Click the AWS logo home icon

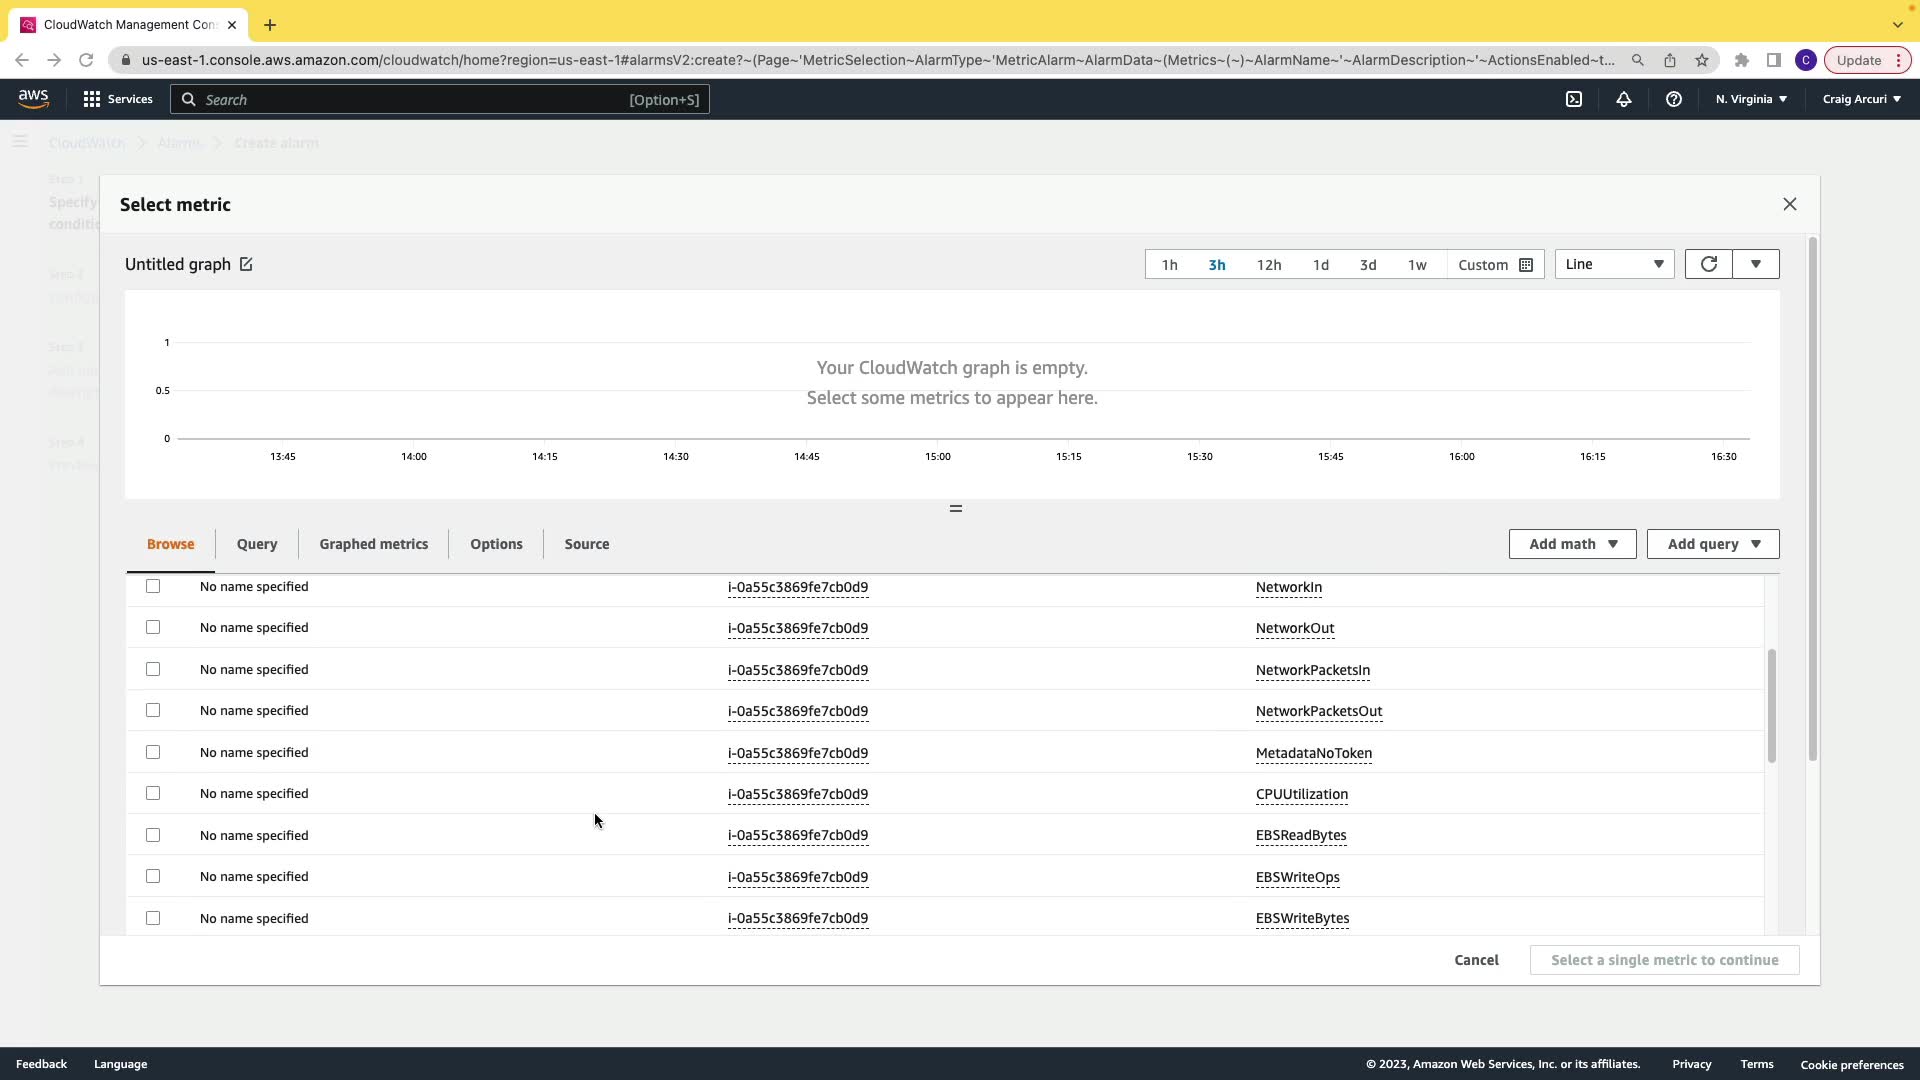pyautogui.click(x=33, y=98)
